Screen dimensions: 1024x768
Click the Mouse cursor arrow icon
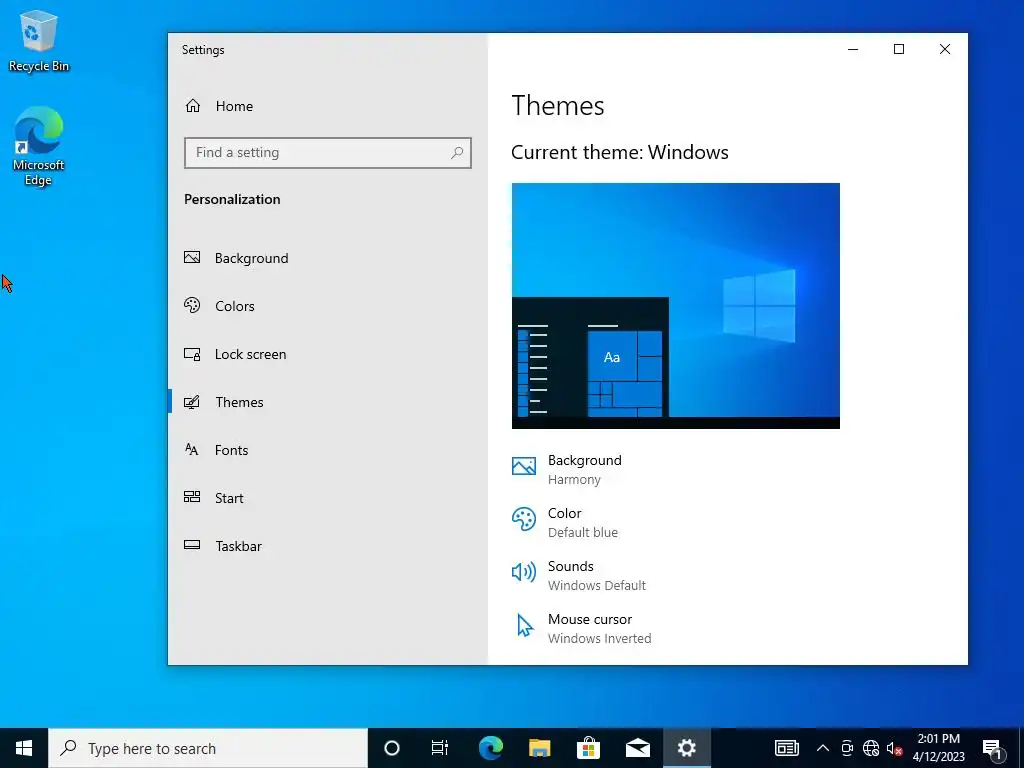pos(524,625)
